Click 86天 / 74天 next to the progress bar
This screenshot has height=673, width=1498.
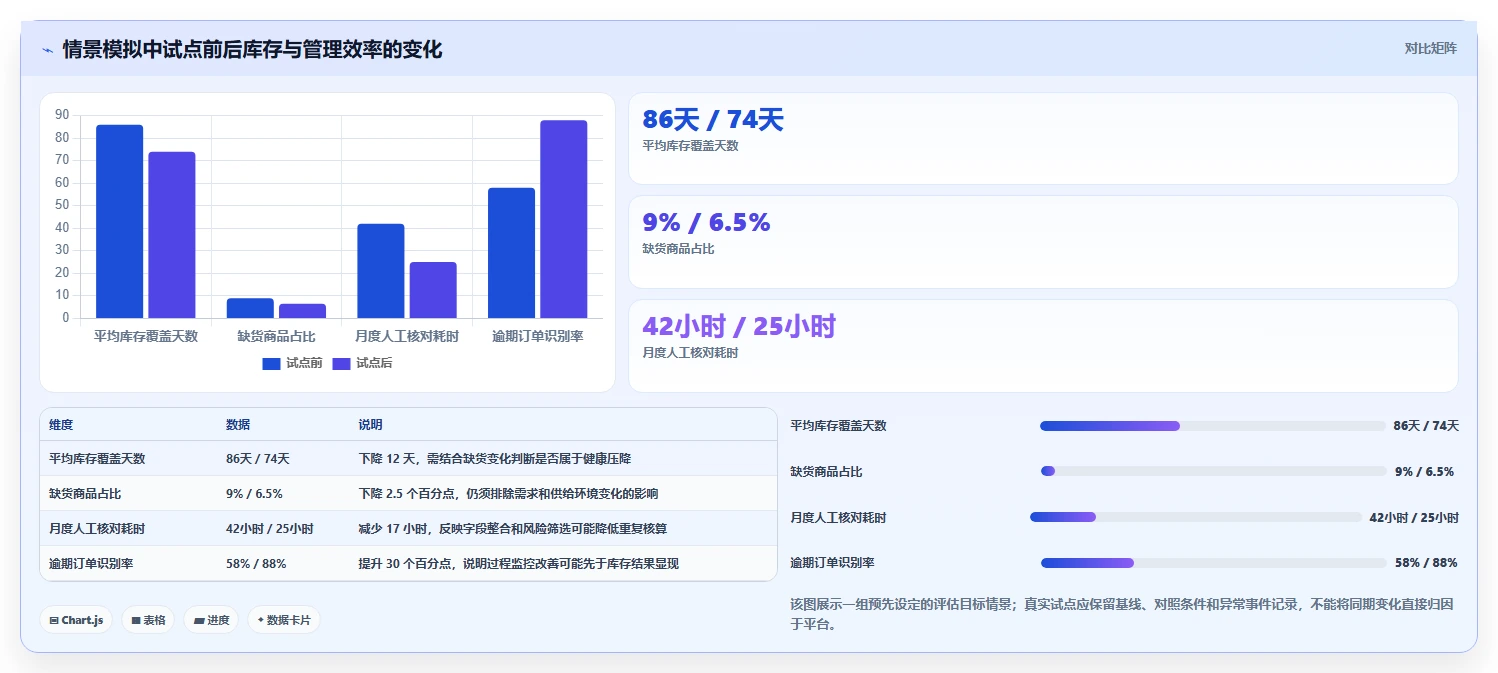pos(1426,426)
